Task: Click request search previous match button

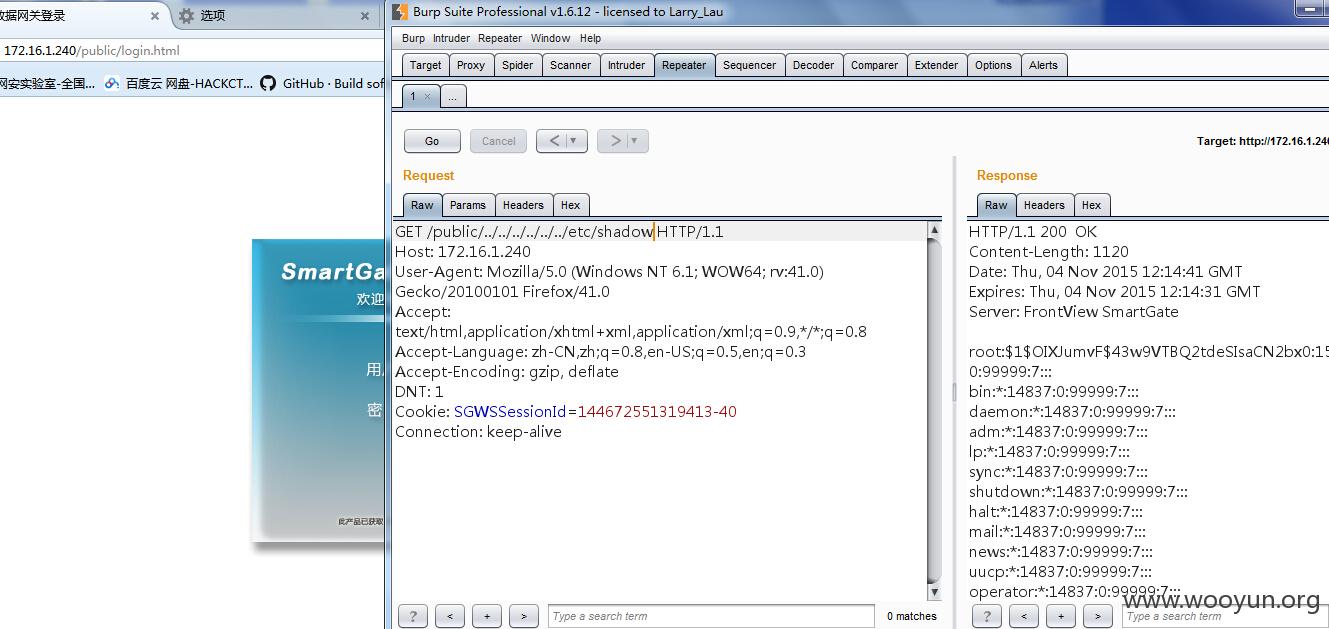Action: coord(450,616)
